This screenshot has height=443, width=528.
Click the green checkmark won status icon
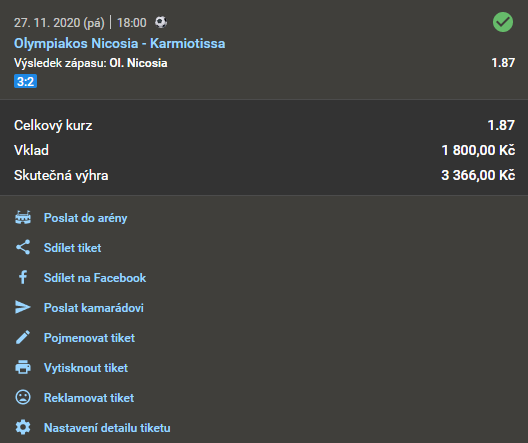pyautogui.click(x=503, y=22)
